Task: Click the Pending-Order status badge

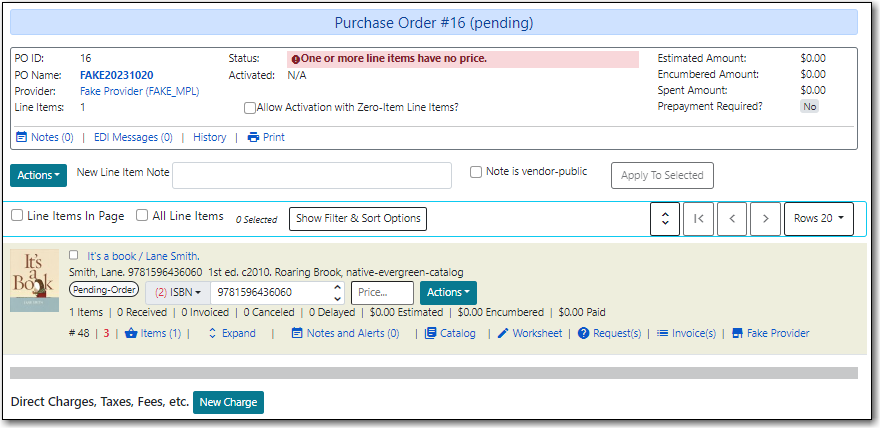Action: point(104,290)
